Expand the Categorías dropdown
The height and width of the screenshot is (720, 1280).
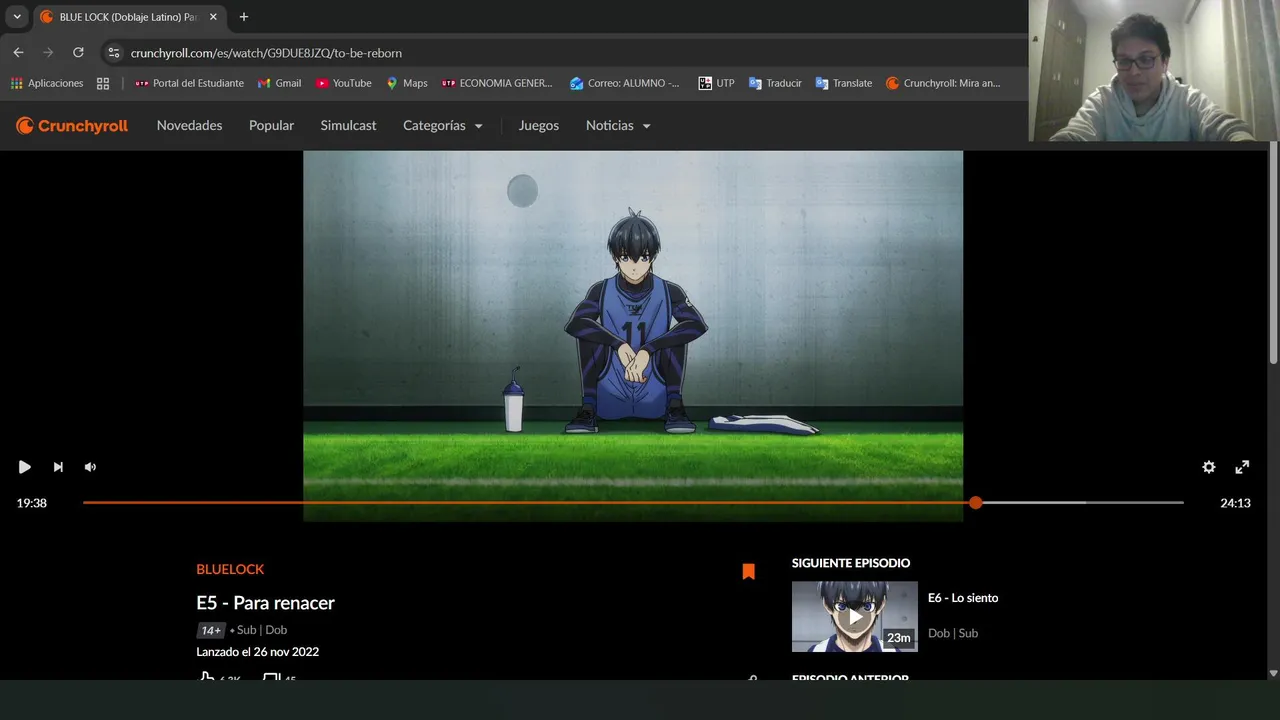442,125
